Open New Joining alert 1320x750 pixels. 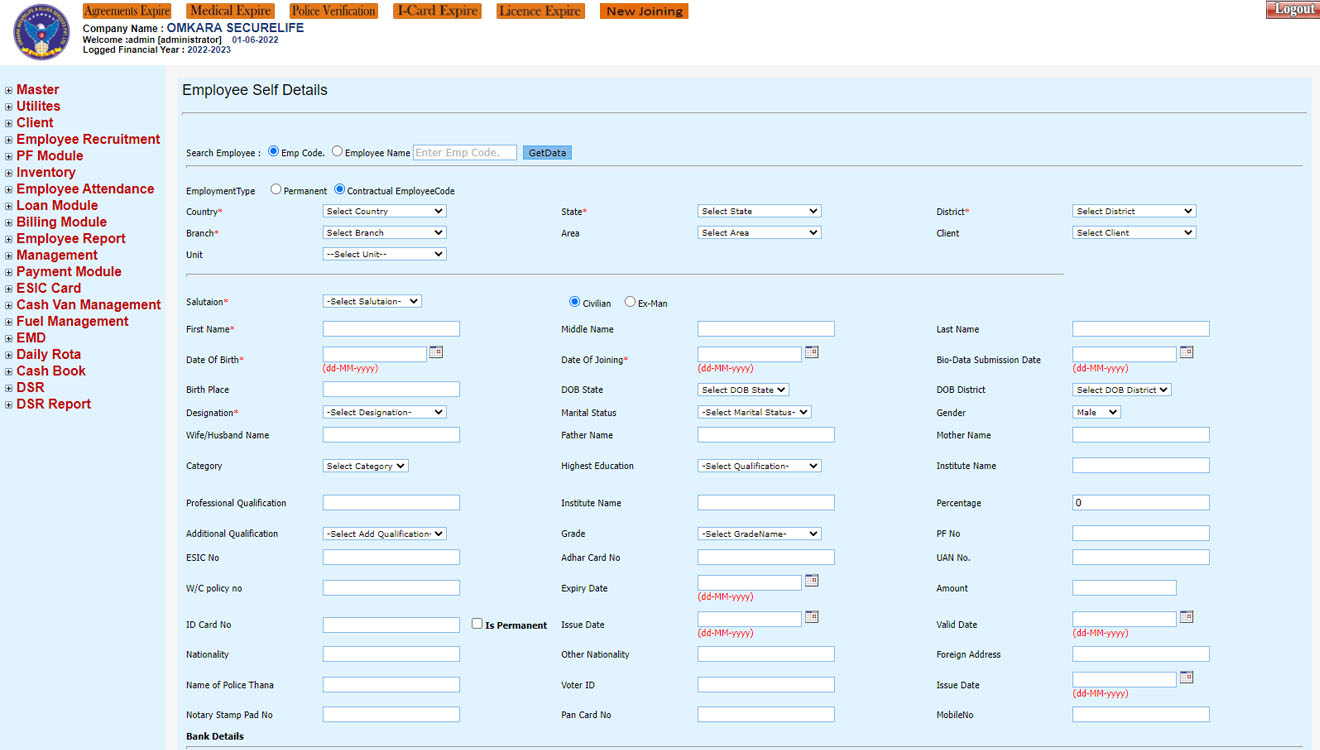pyautogui.click(x=644, y=11)
